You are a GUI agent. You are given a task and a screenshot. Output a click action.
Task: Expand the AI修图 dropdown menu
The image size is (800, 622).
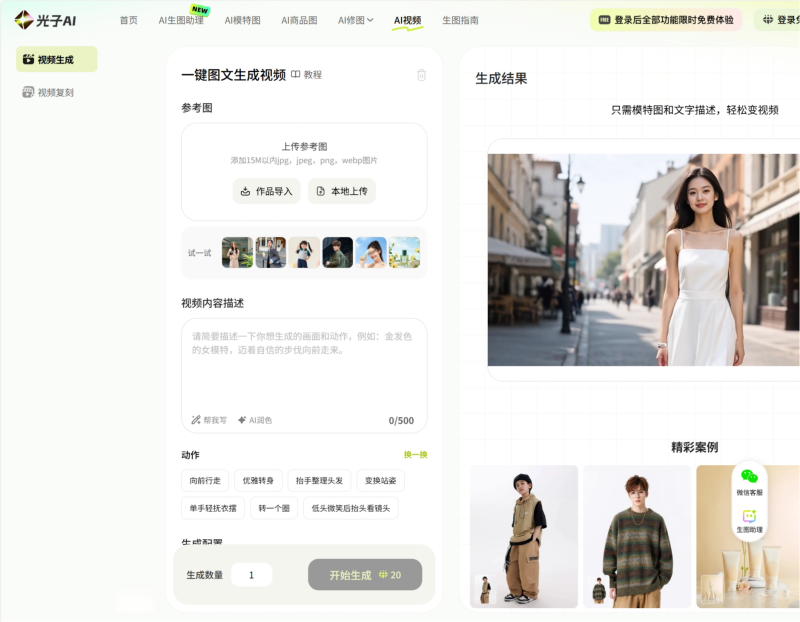[x=355, y=20]
